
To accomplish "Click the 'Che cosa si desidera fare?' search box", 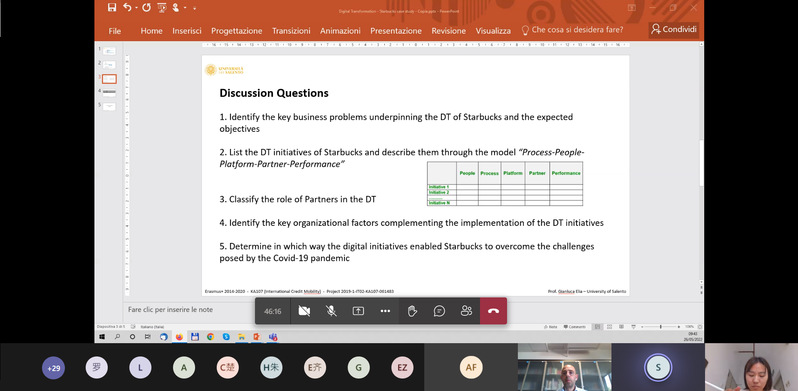I will (x=573, y=30).
